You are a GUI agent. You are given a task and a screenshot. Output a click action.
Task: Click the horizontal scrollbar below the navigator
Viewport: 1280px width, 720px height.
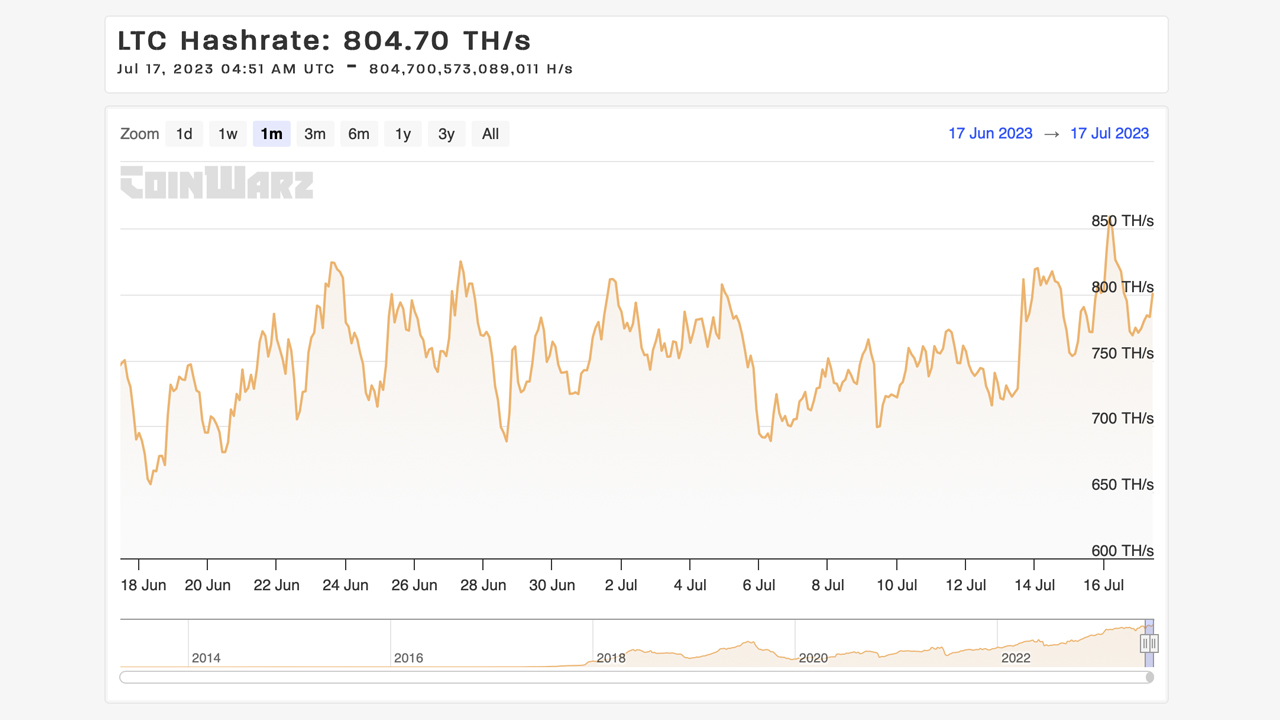(636, 677)
